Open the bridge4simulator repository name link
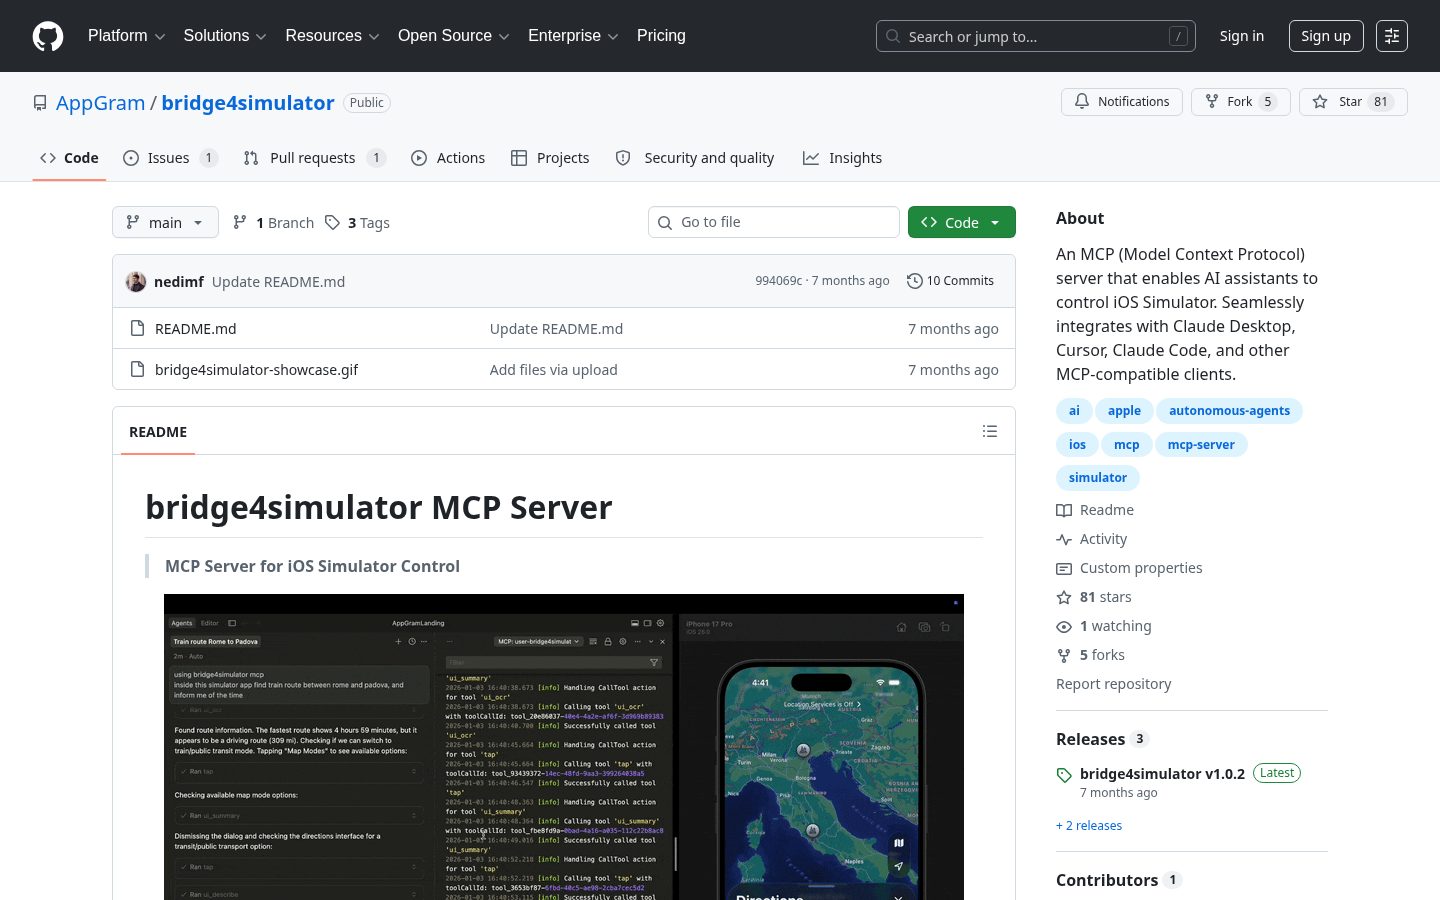 pos(248,103)
